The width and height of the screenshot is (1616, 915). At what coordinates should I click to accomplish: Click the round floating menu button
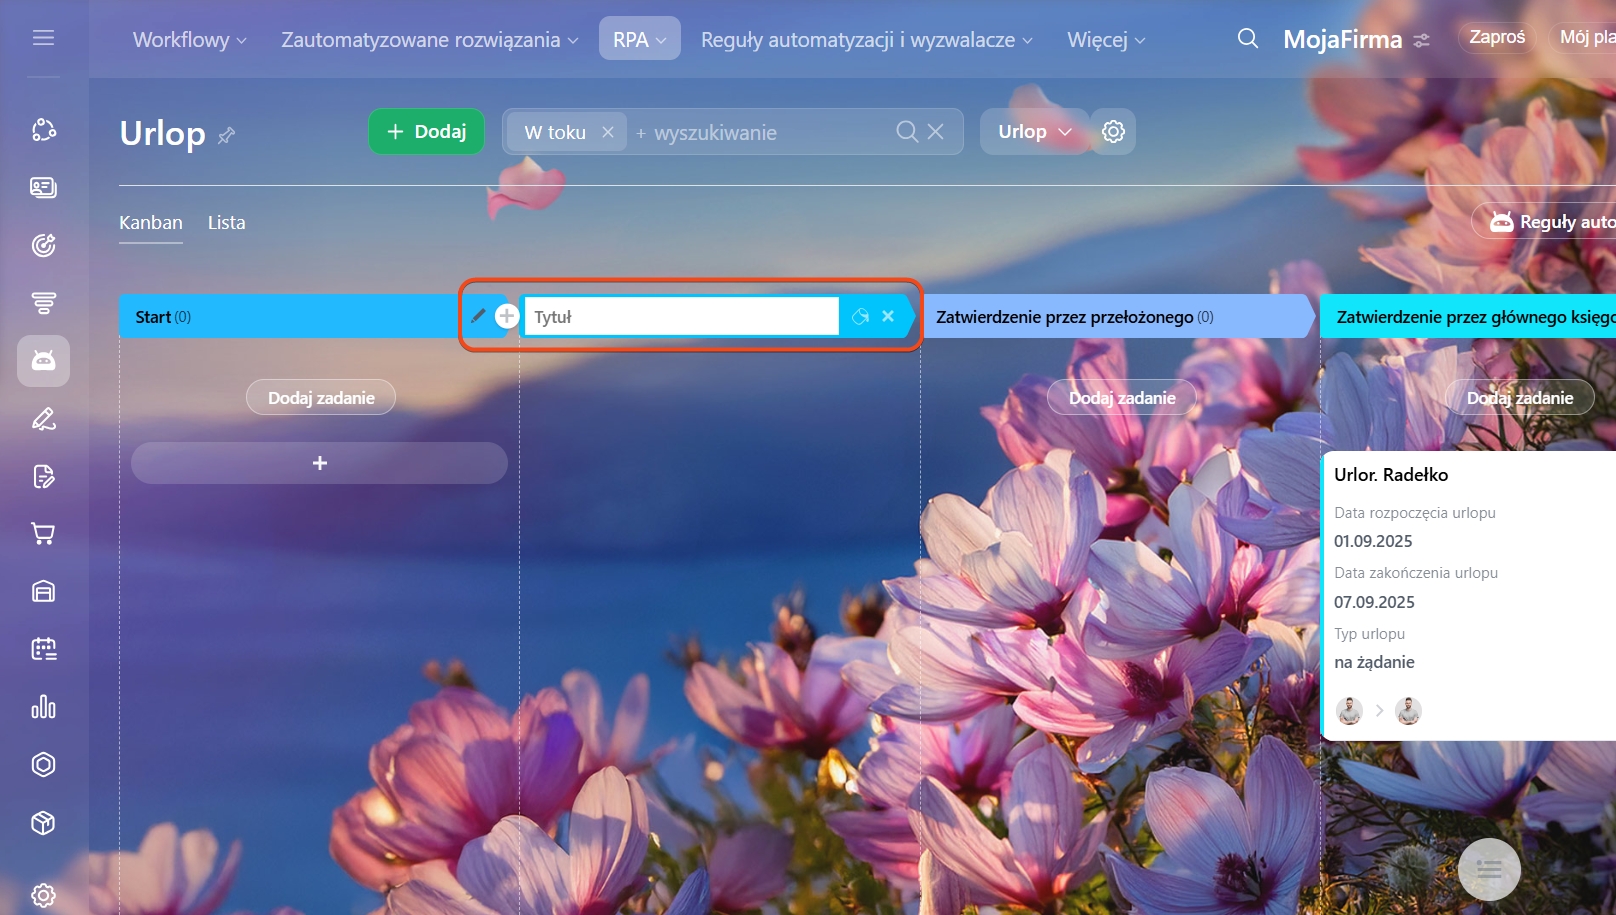[x=1489, y=869]
